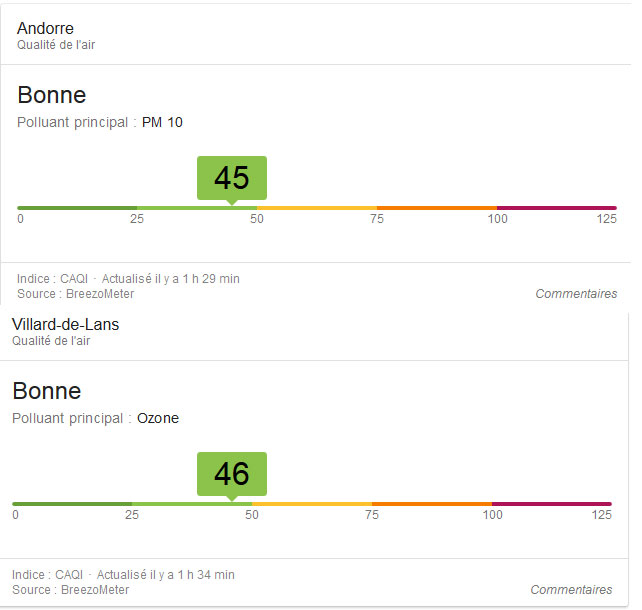Select the Andorre card title
The width and height of the screenshot is (642, 610).
(45, 28)
